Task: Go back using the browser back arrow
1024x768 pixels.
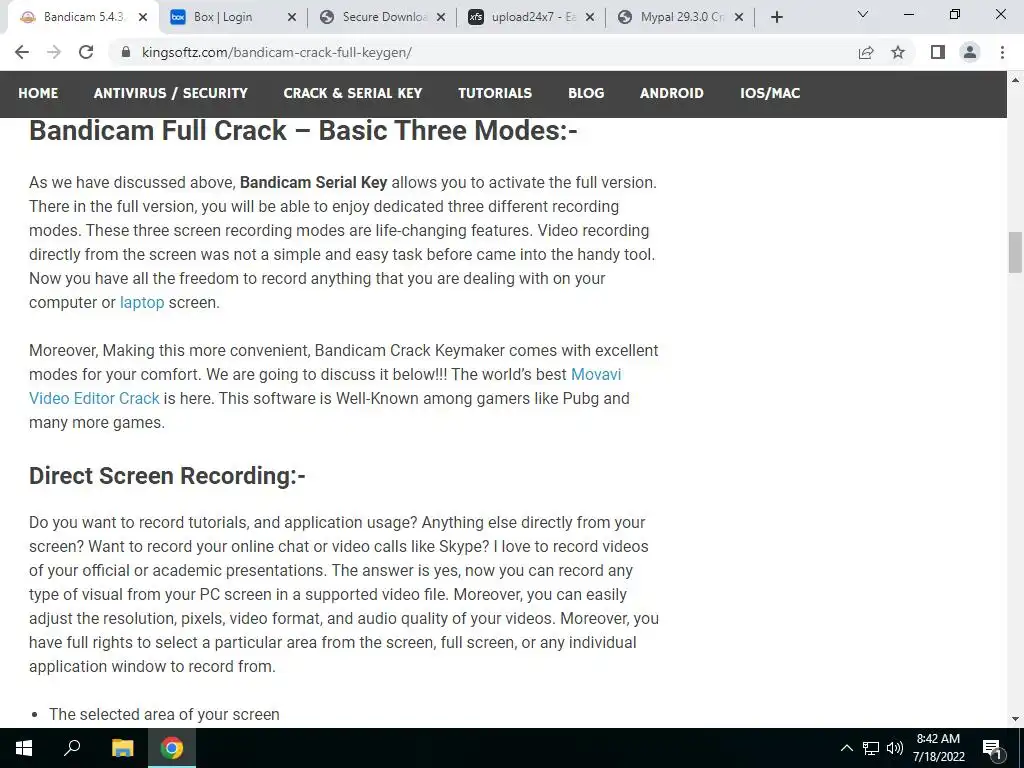Action: (x=22, y=52)
